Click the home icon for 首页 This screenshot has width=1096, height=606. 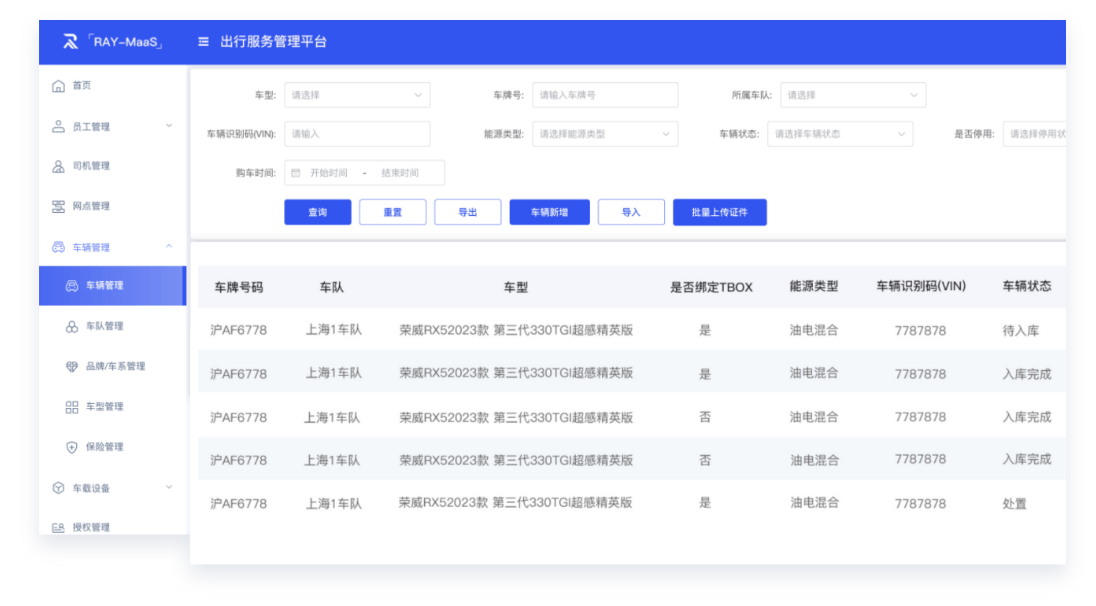pyautogui.click(x=58, y=86)
